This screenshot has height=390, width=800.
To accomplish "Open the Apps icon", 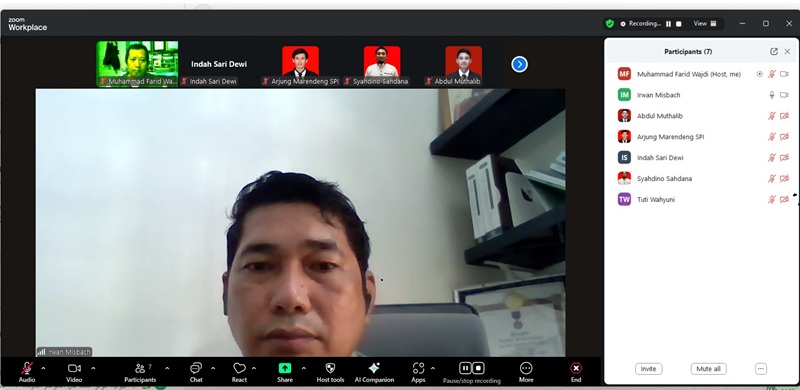I will pos(418,368).
